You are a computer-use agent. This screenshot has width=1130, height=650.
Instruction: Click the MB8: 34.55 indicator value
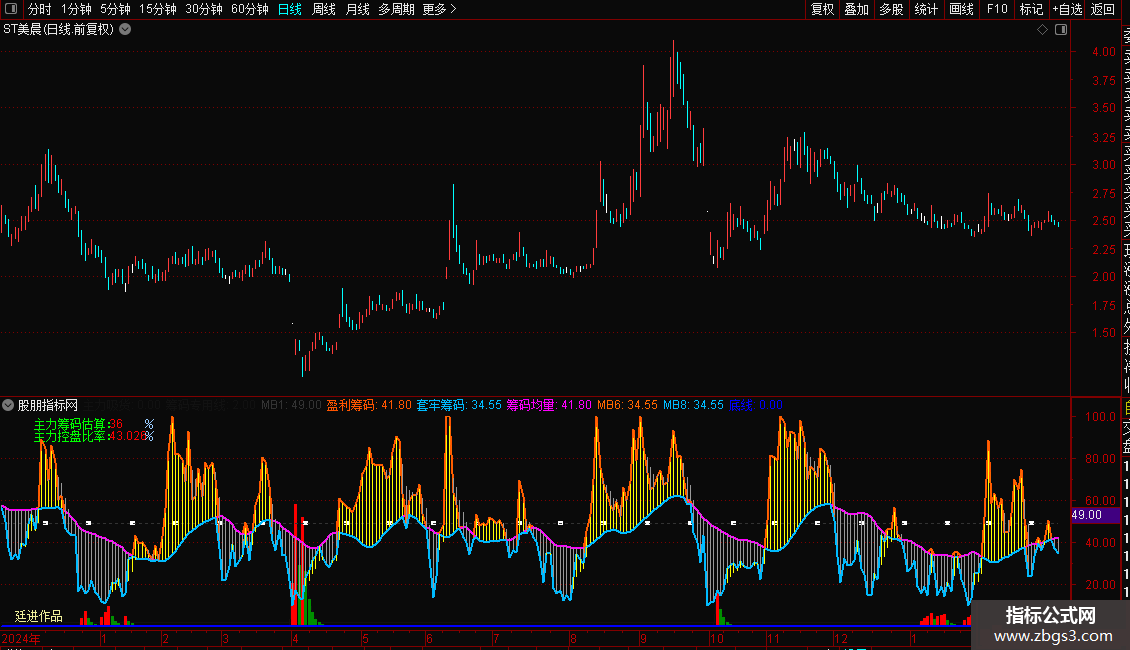point(693,405)
